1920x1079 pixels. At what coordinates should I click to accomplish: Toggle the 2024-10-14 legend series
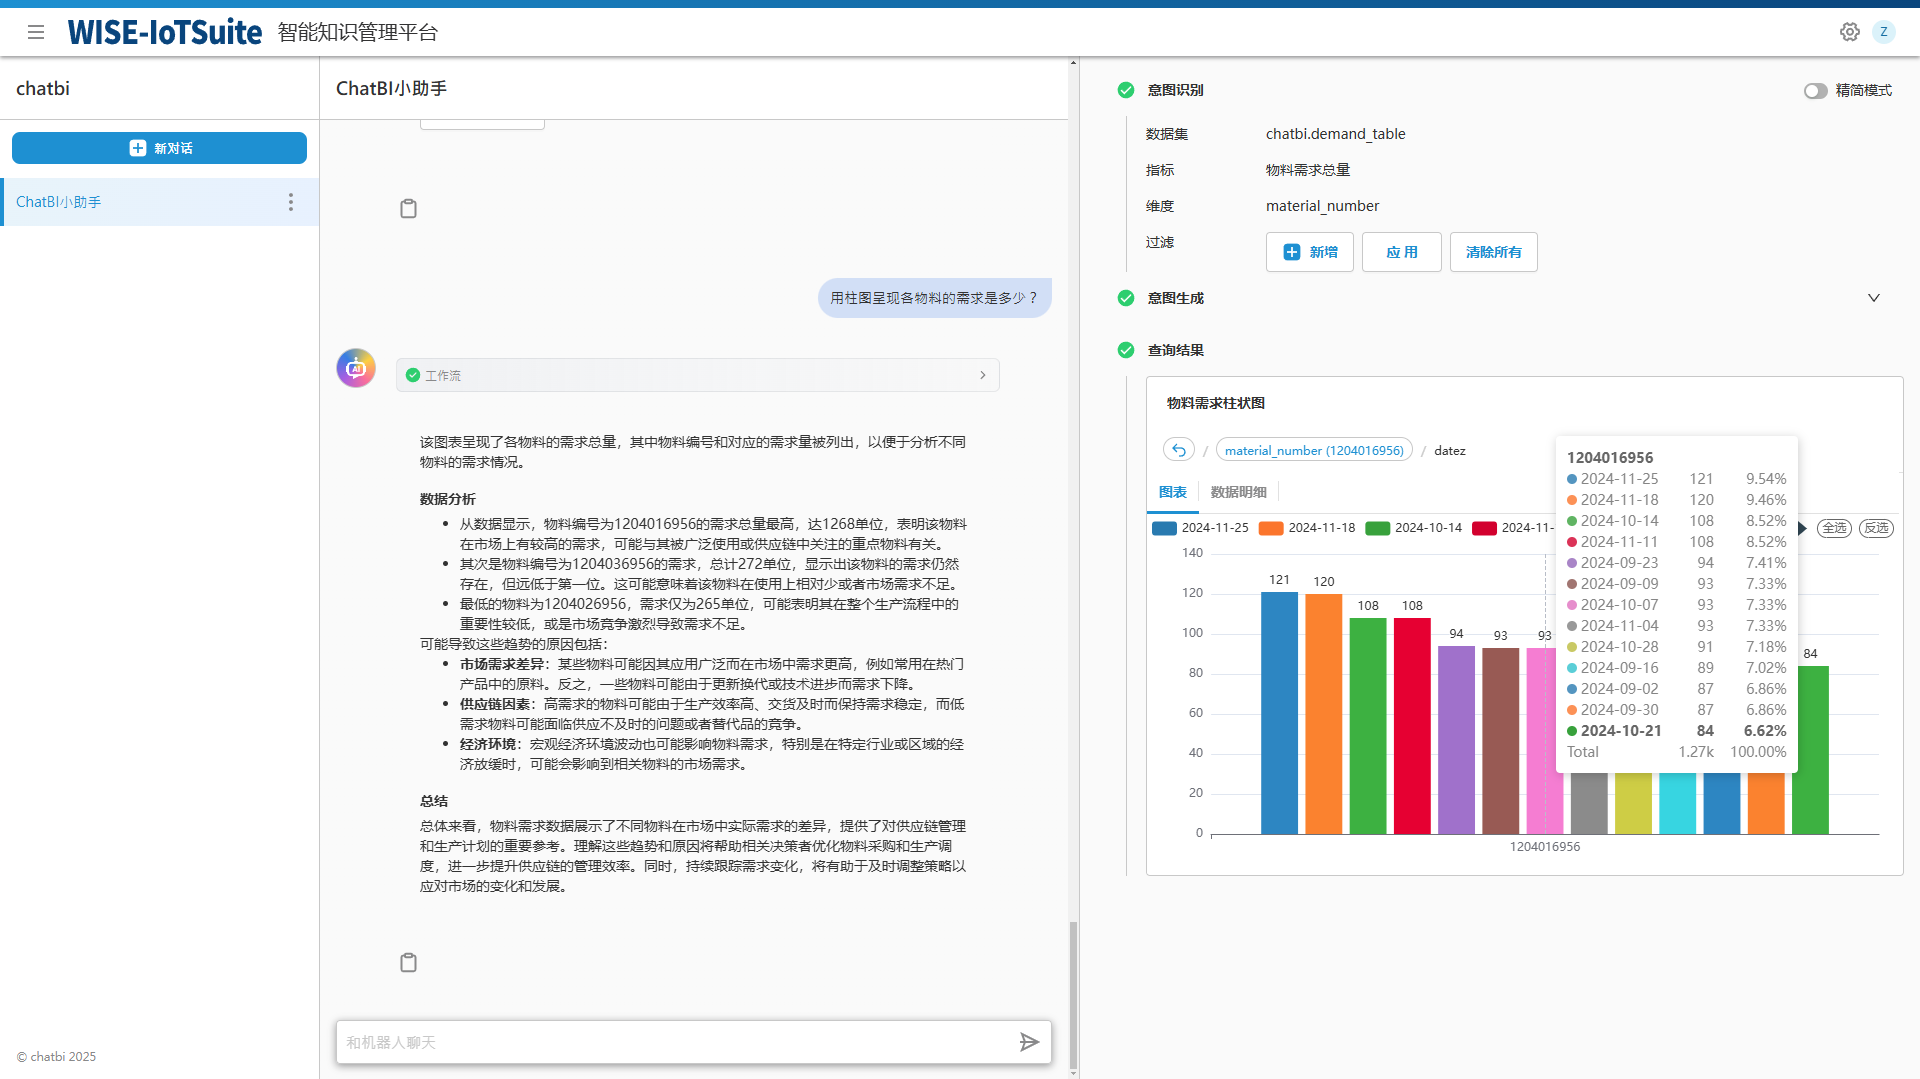pos(1414,528)
